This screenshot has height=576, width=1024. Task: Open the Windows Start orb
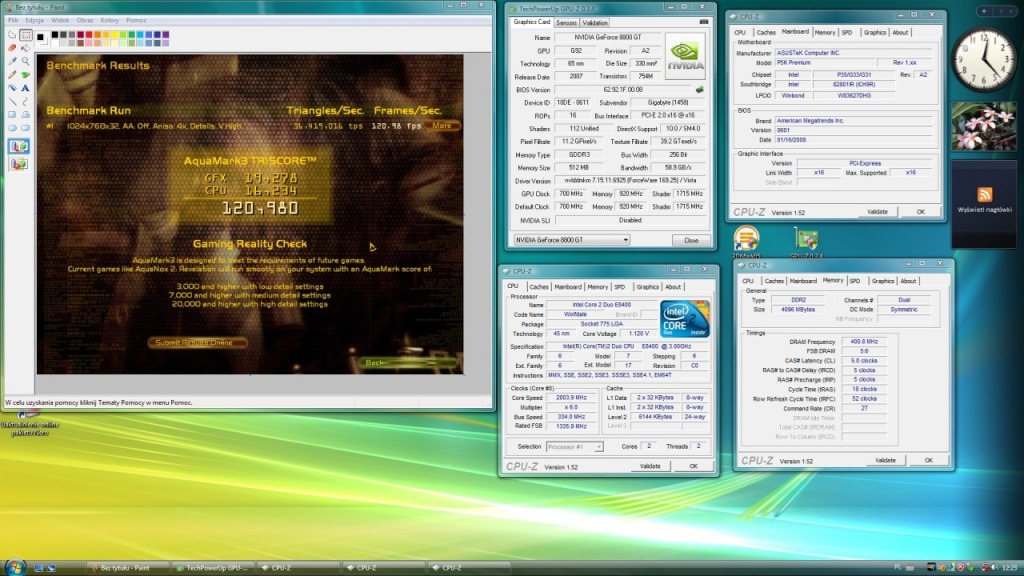tap(14, 567)
